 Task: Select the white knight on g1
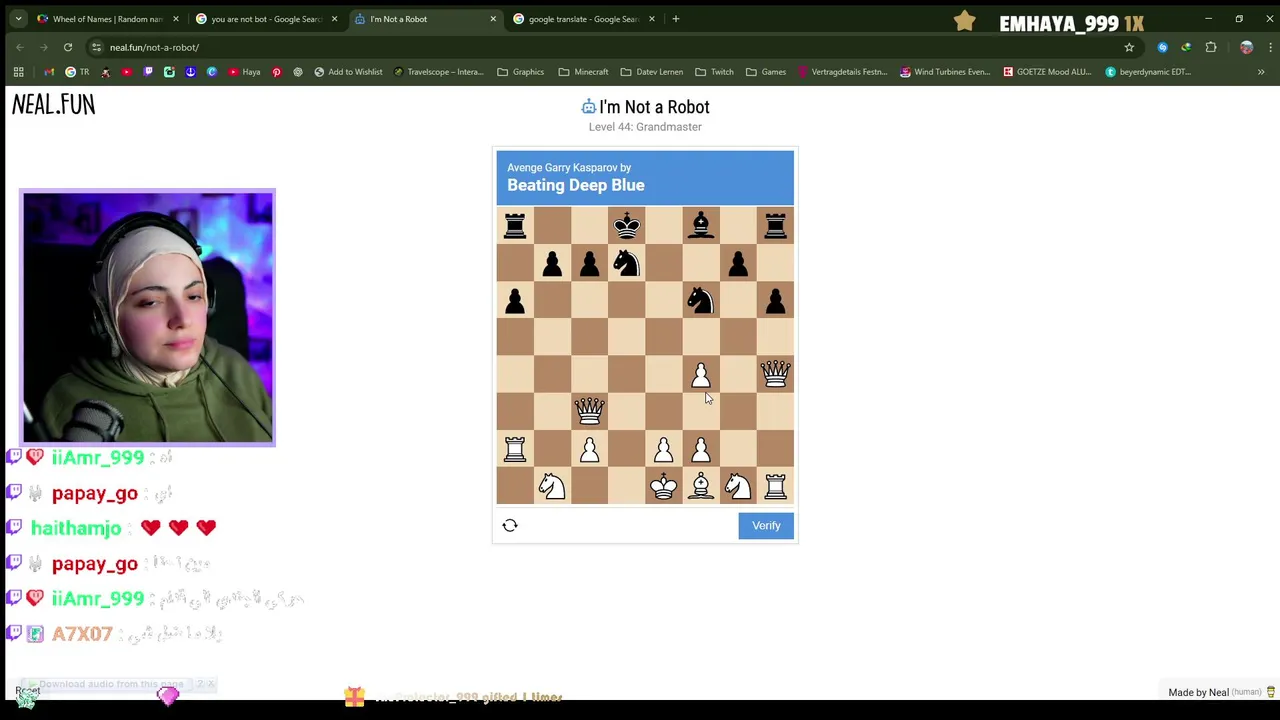tap(738, 486)
